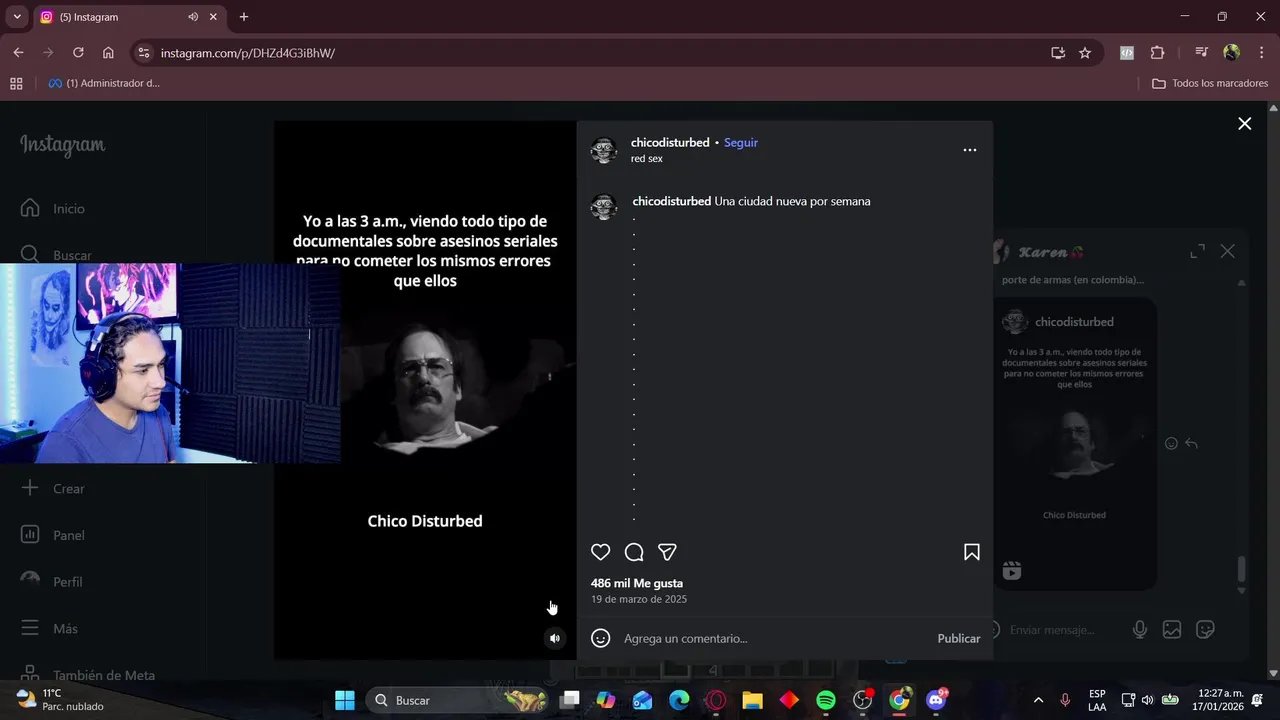1280x720 pixels.
Task: React to the shared reel with emoji icon
Action: [1171, 443]
